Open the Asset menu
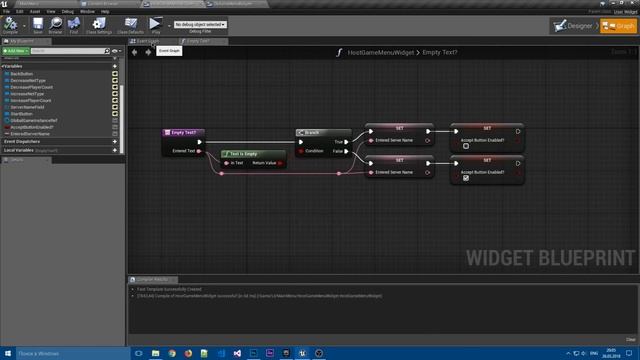 coord(35,11)
